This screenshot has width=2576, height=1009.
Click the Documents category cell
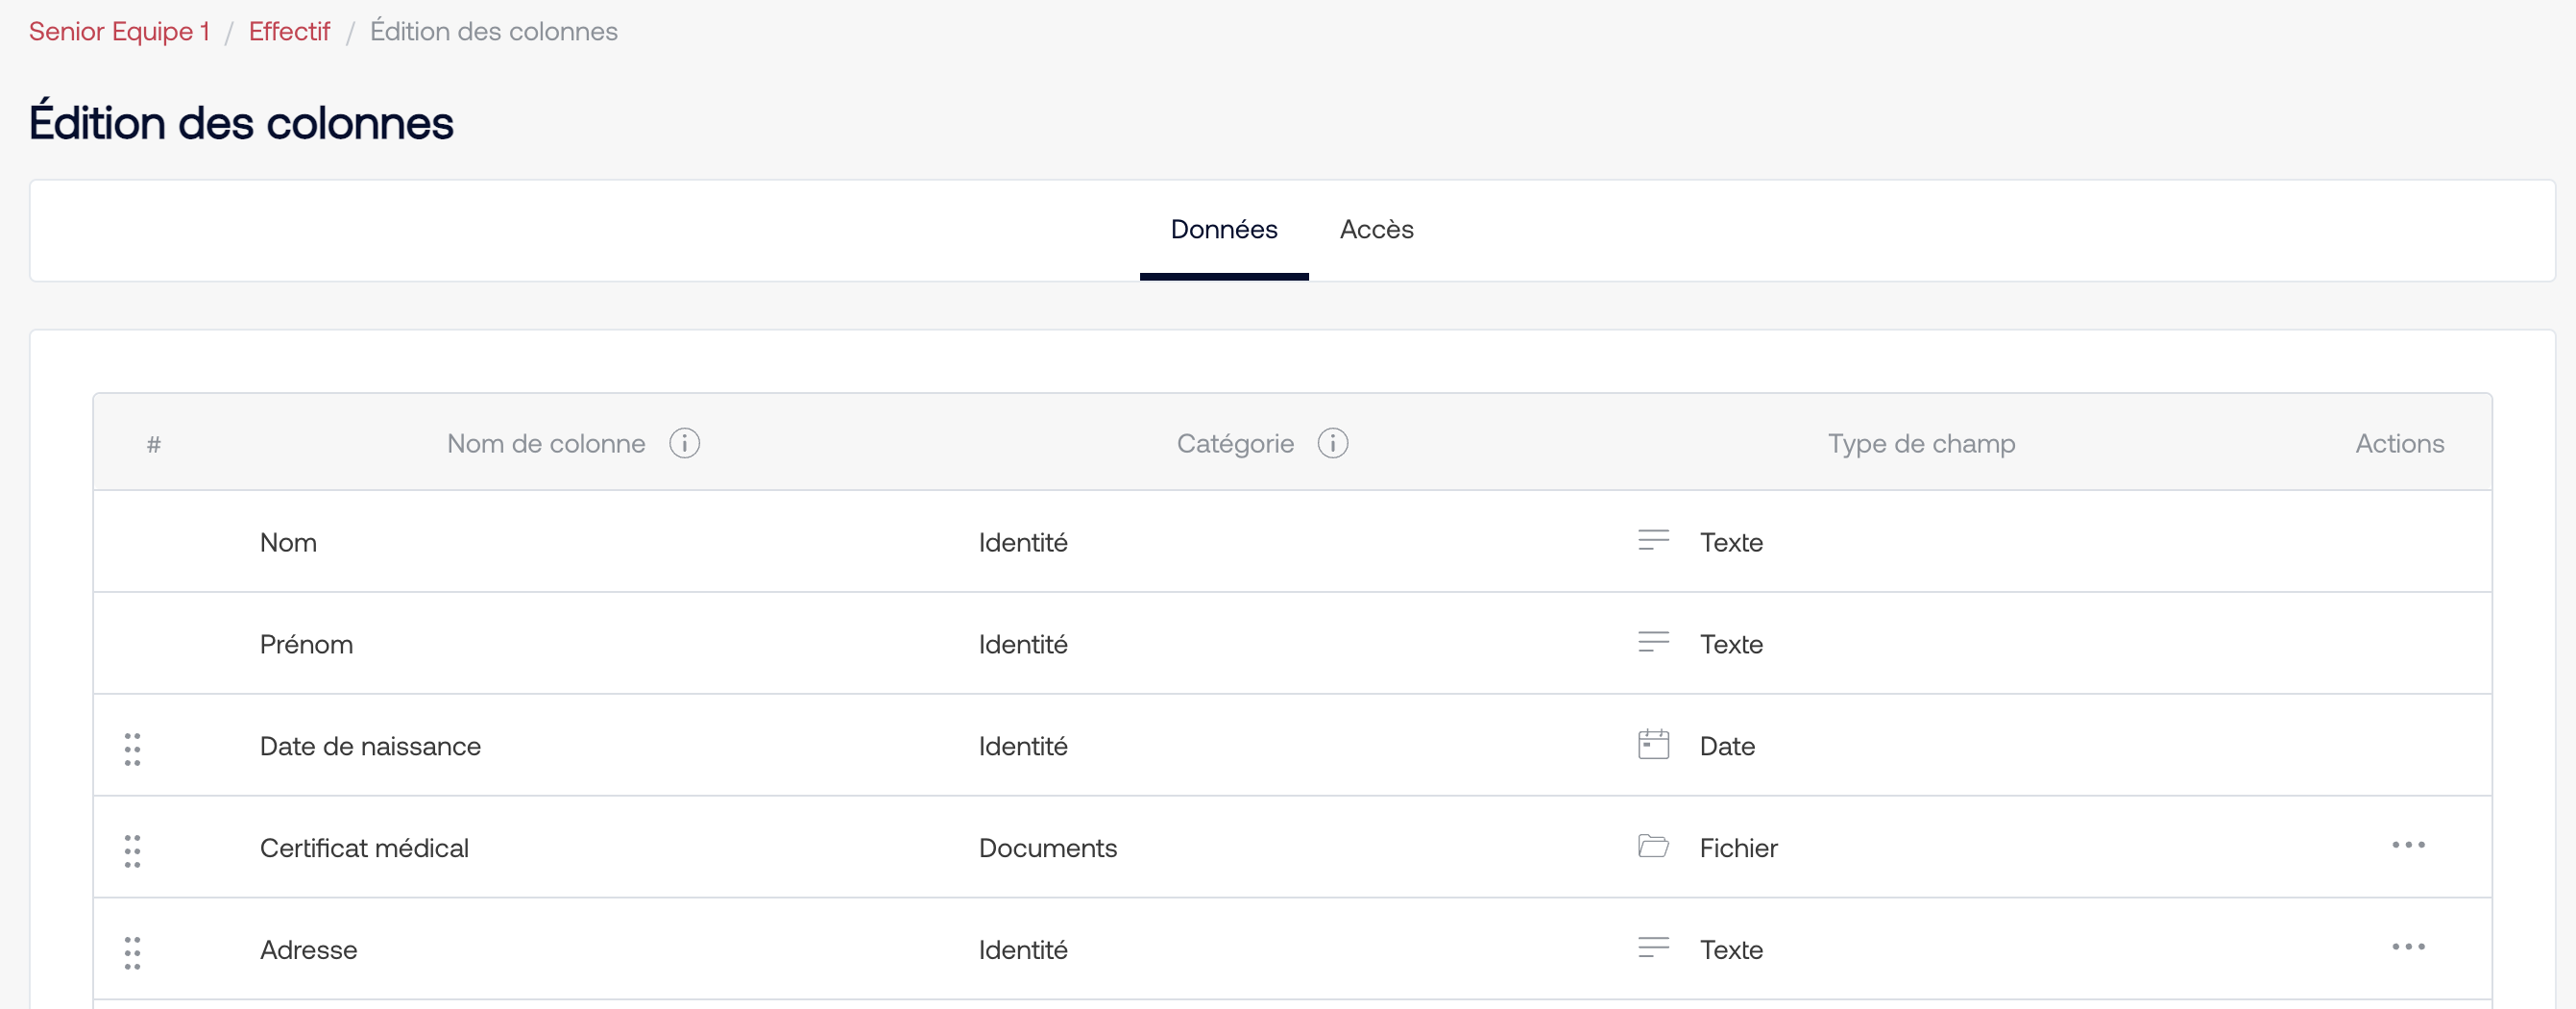[1047, 848]
